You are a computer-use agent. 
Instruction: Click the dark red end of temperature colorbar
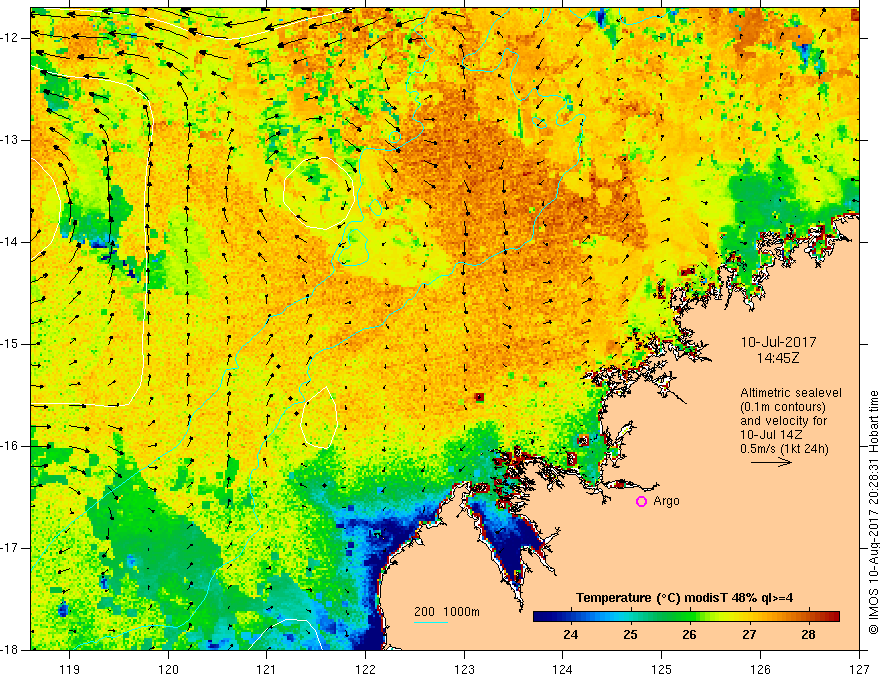tap(832, 617)
